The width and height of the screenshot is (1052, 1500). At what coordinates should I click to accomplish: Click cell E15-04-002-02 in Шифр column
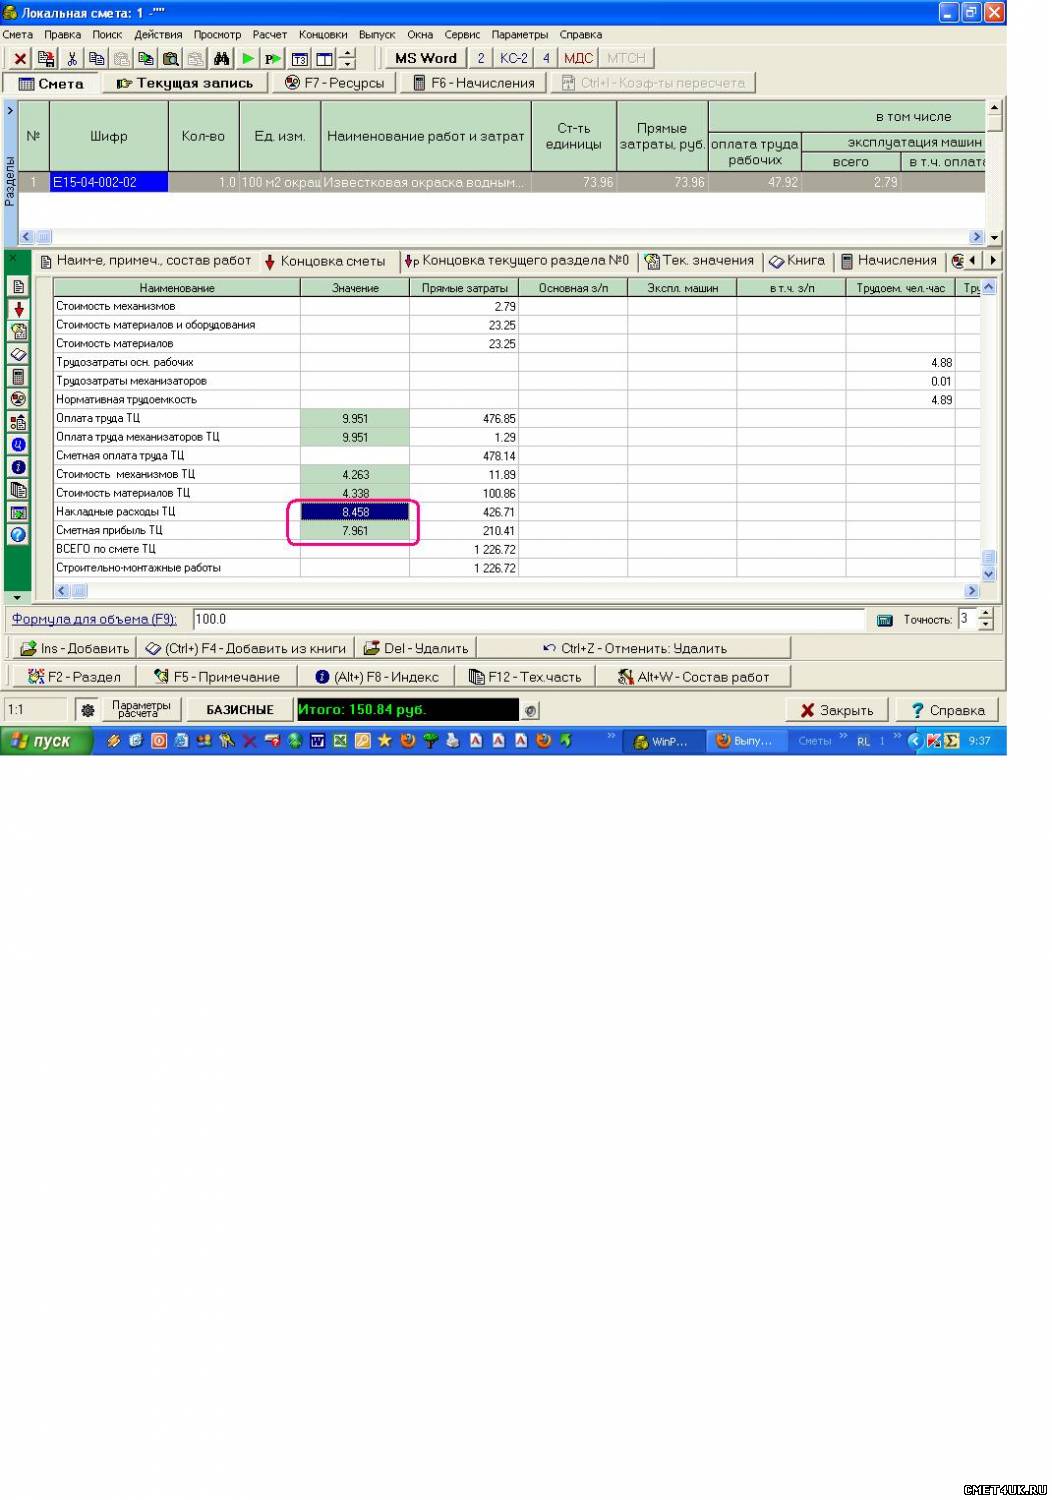coord(108,183)
